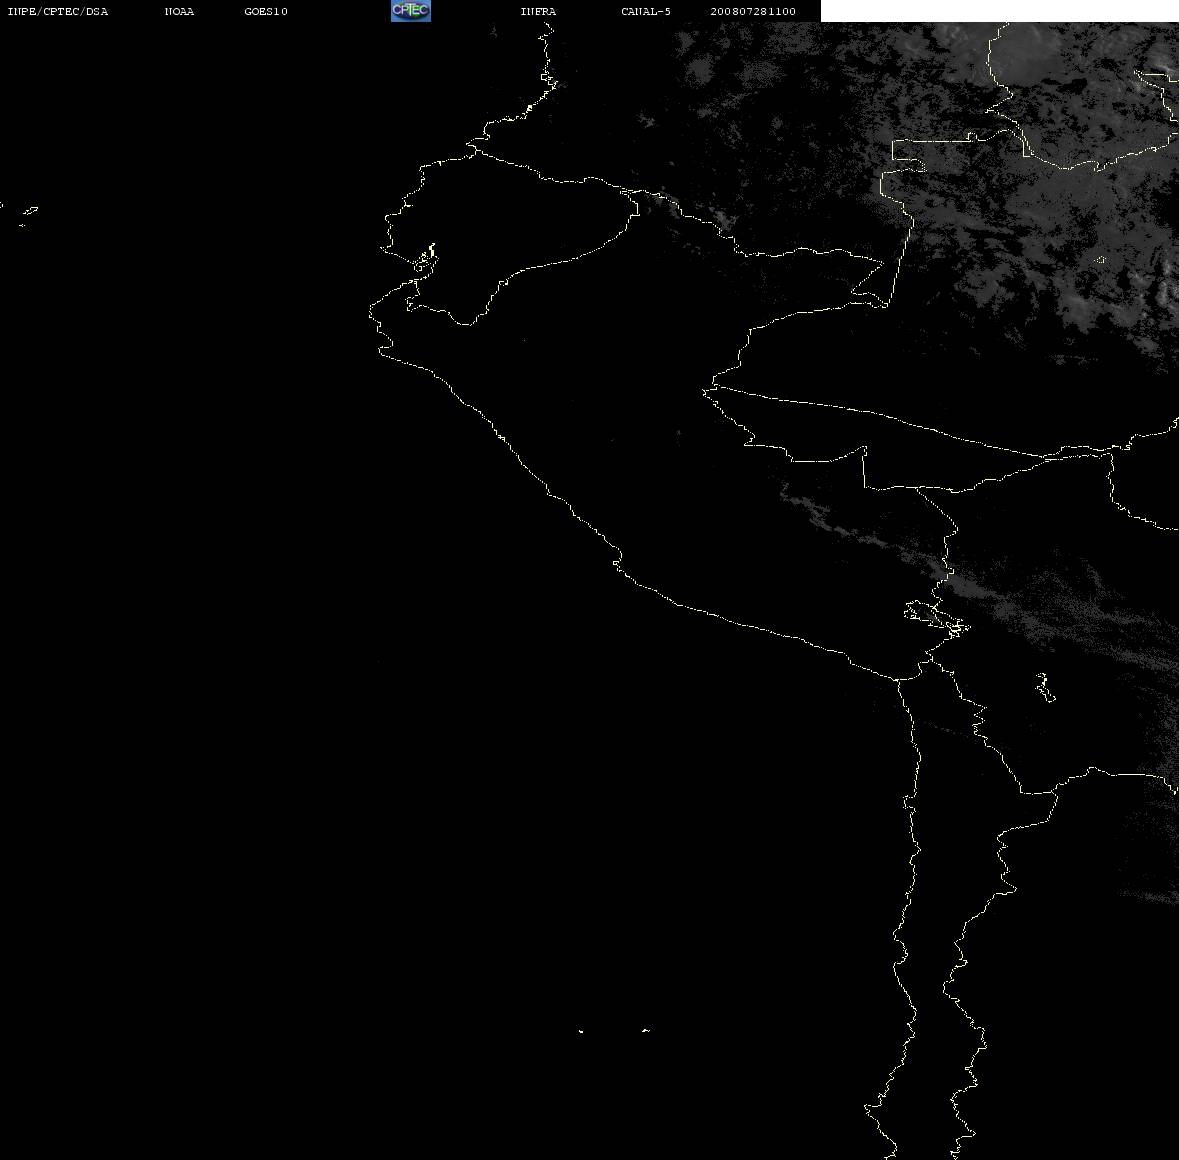Click the eastern small Pacific island dot

point(645,1030)
